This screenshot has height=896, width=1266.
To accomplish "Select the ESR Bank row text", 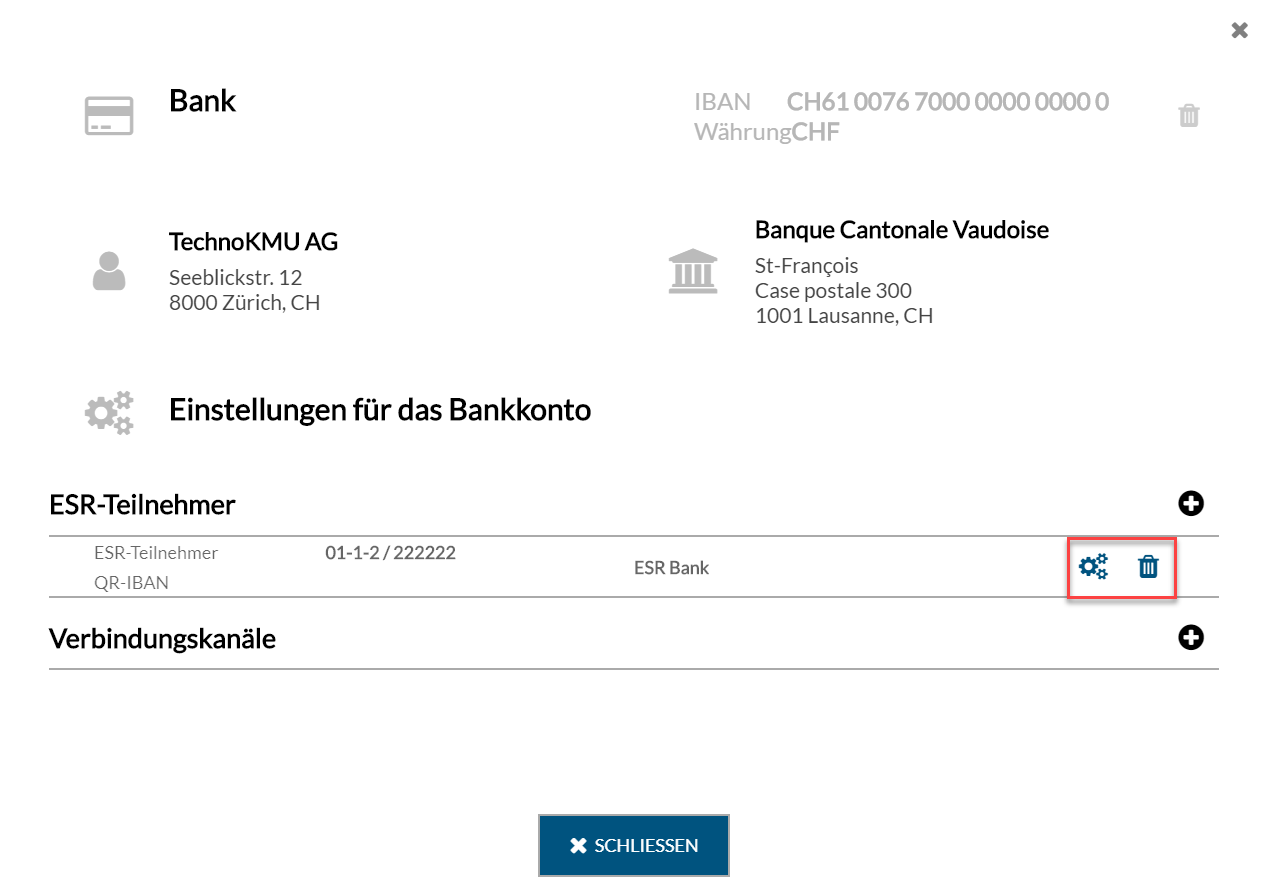I will 671,568.
